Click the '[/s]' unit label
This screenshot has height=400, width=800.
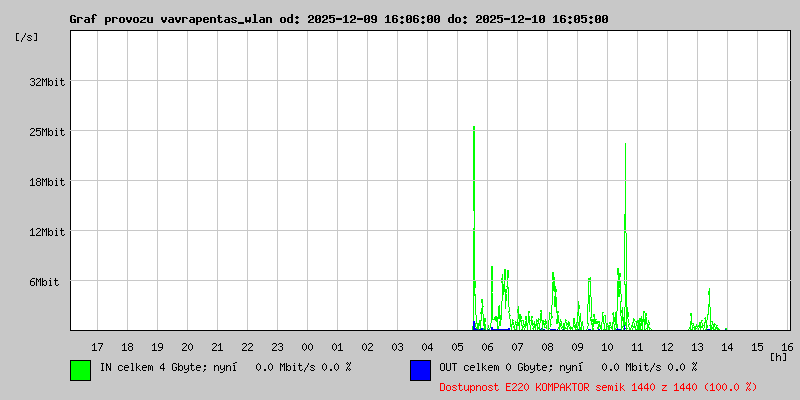27,37
